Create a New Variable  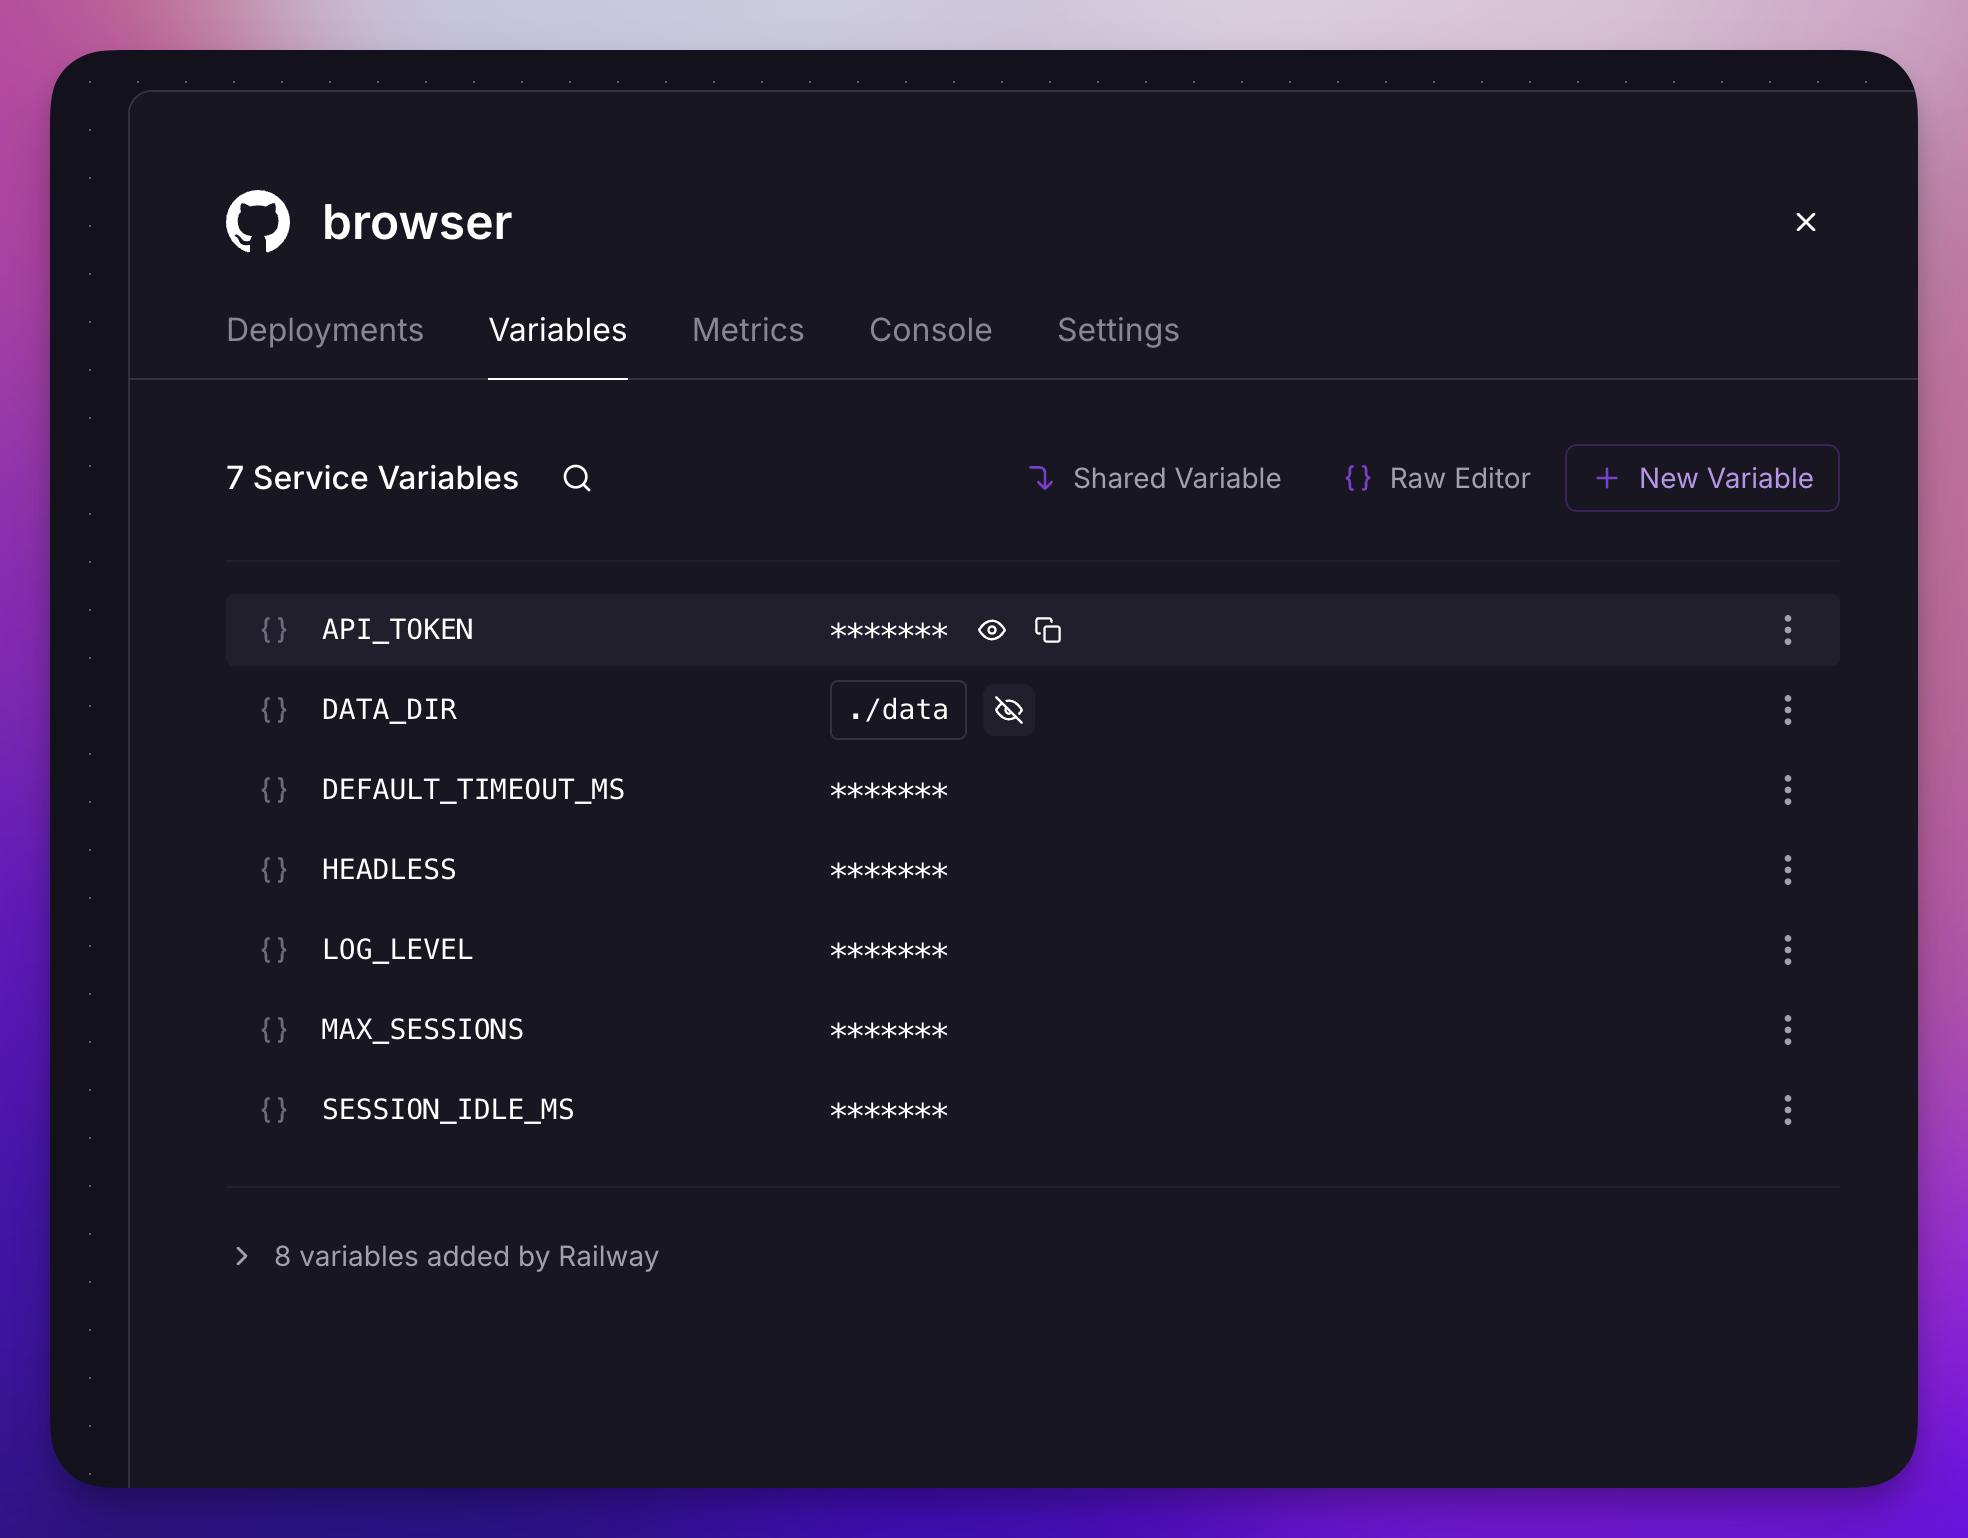[x=1702, y=478]
